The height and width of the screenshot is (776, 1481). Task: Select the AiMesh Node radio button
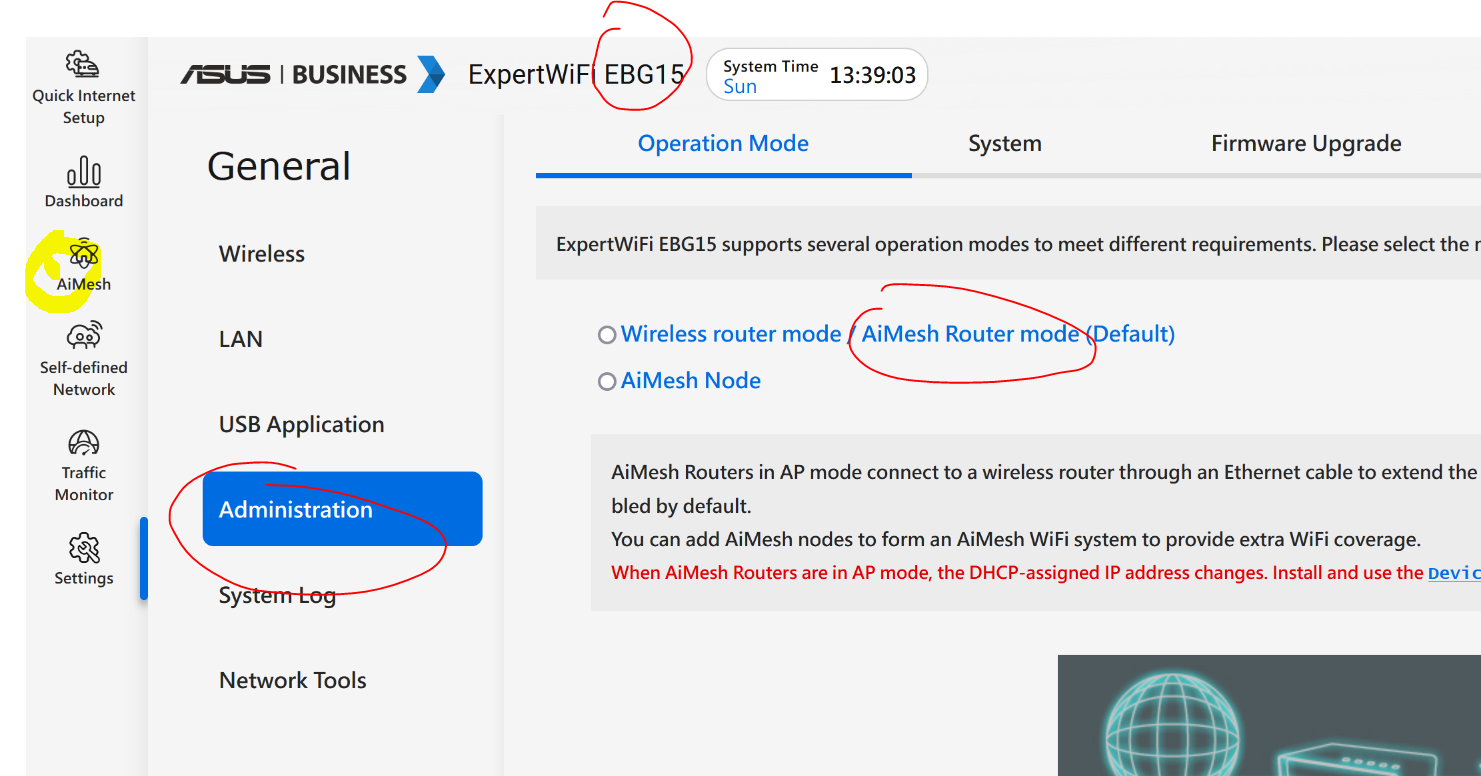click(x=607, y=381)
